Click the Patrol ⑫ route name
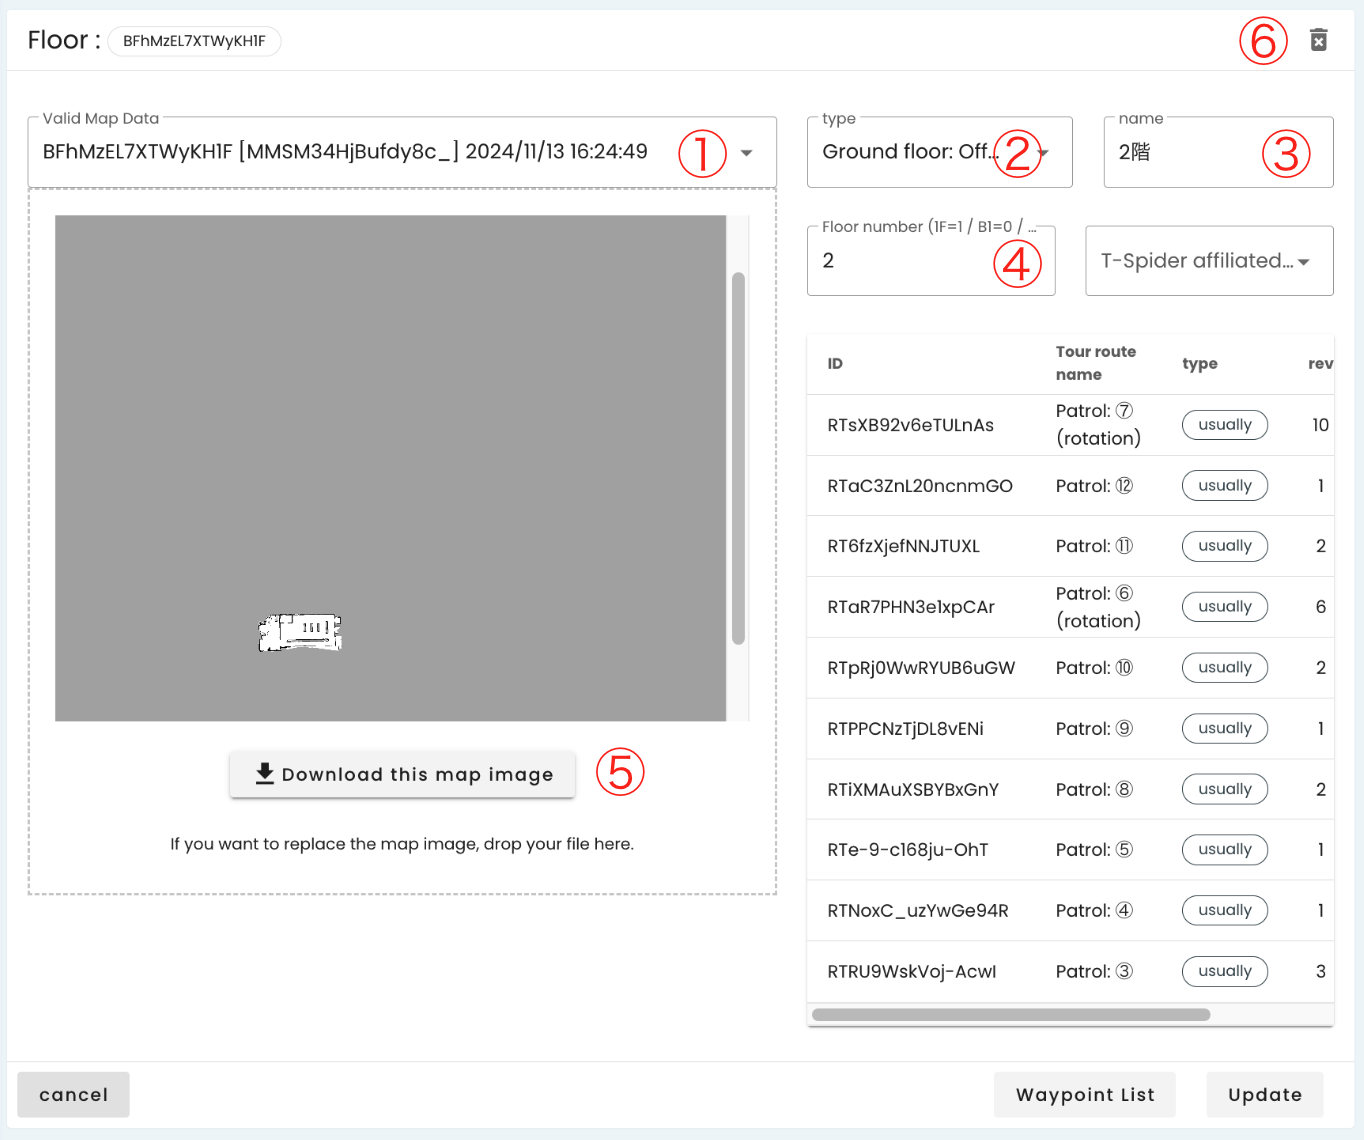 click(1094, 486)
